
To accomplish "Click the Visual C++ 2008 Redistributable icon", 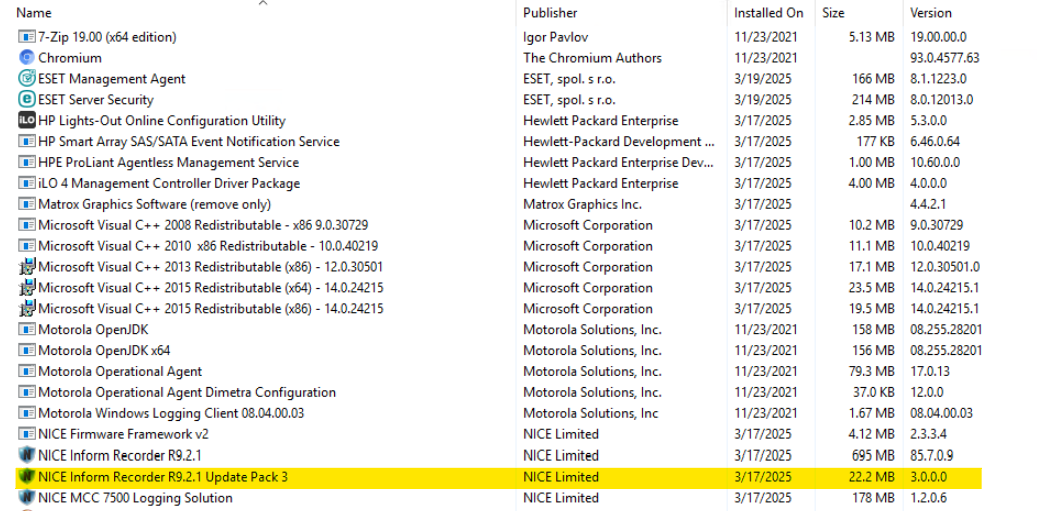I will click(x=27, y=225).
